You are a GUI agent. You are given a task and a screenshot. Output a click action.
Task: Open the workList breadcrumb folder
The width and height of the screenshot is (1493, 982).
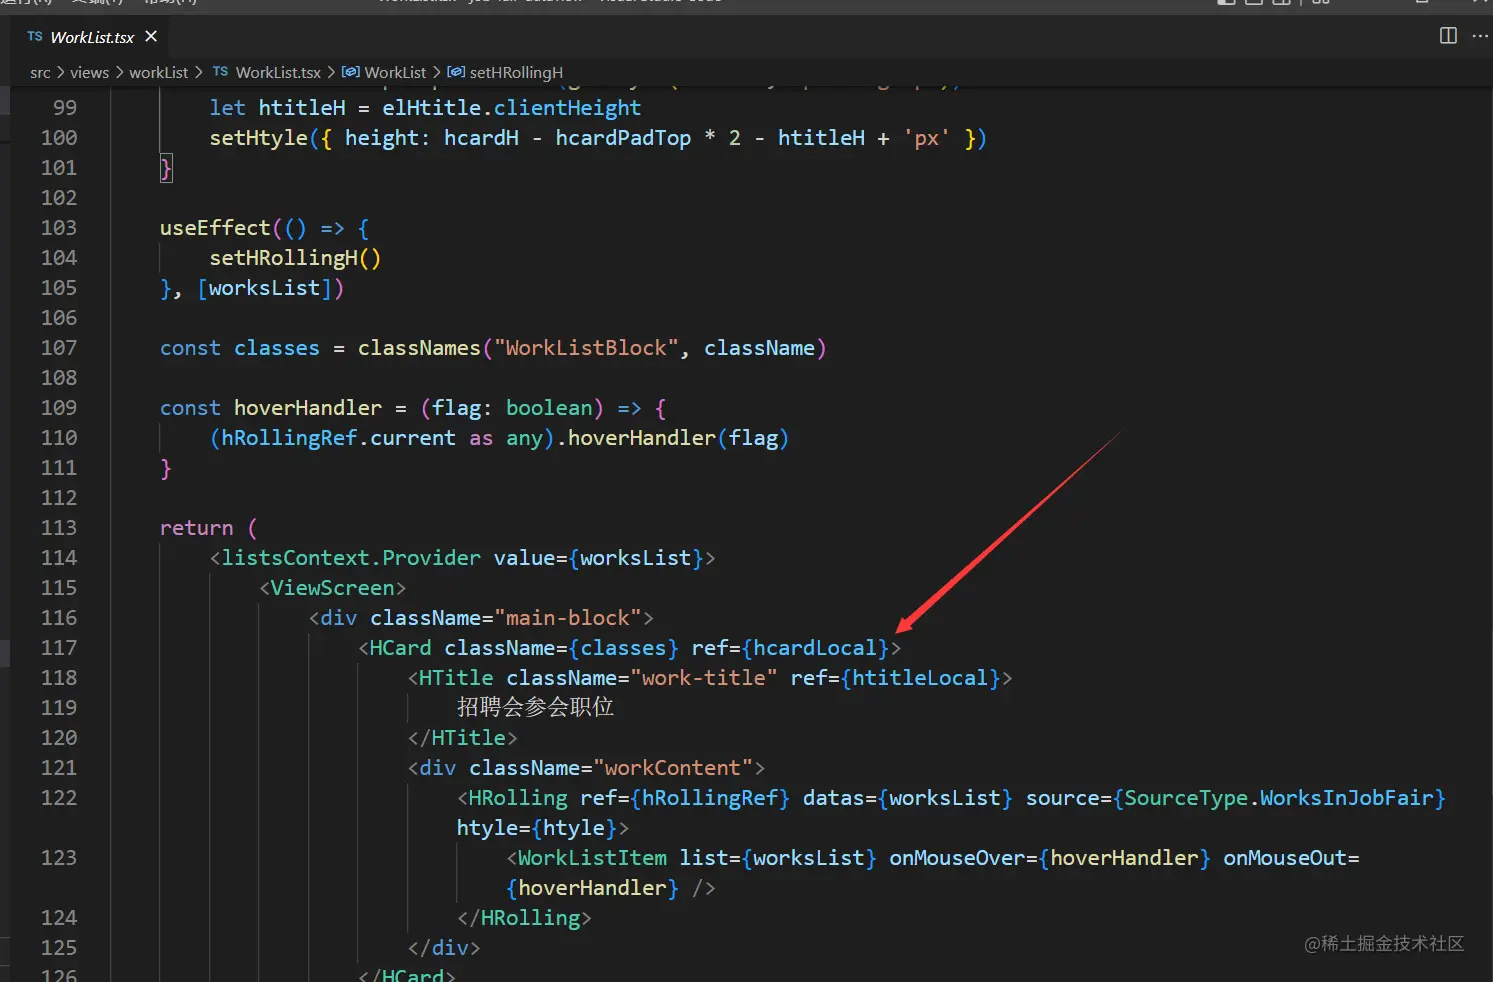(159, 72)
